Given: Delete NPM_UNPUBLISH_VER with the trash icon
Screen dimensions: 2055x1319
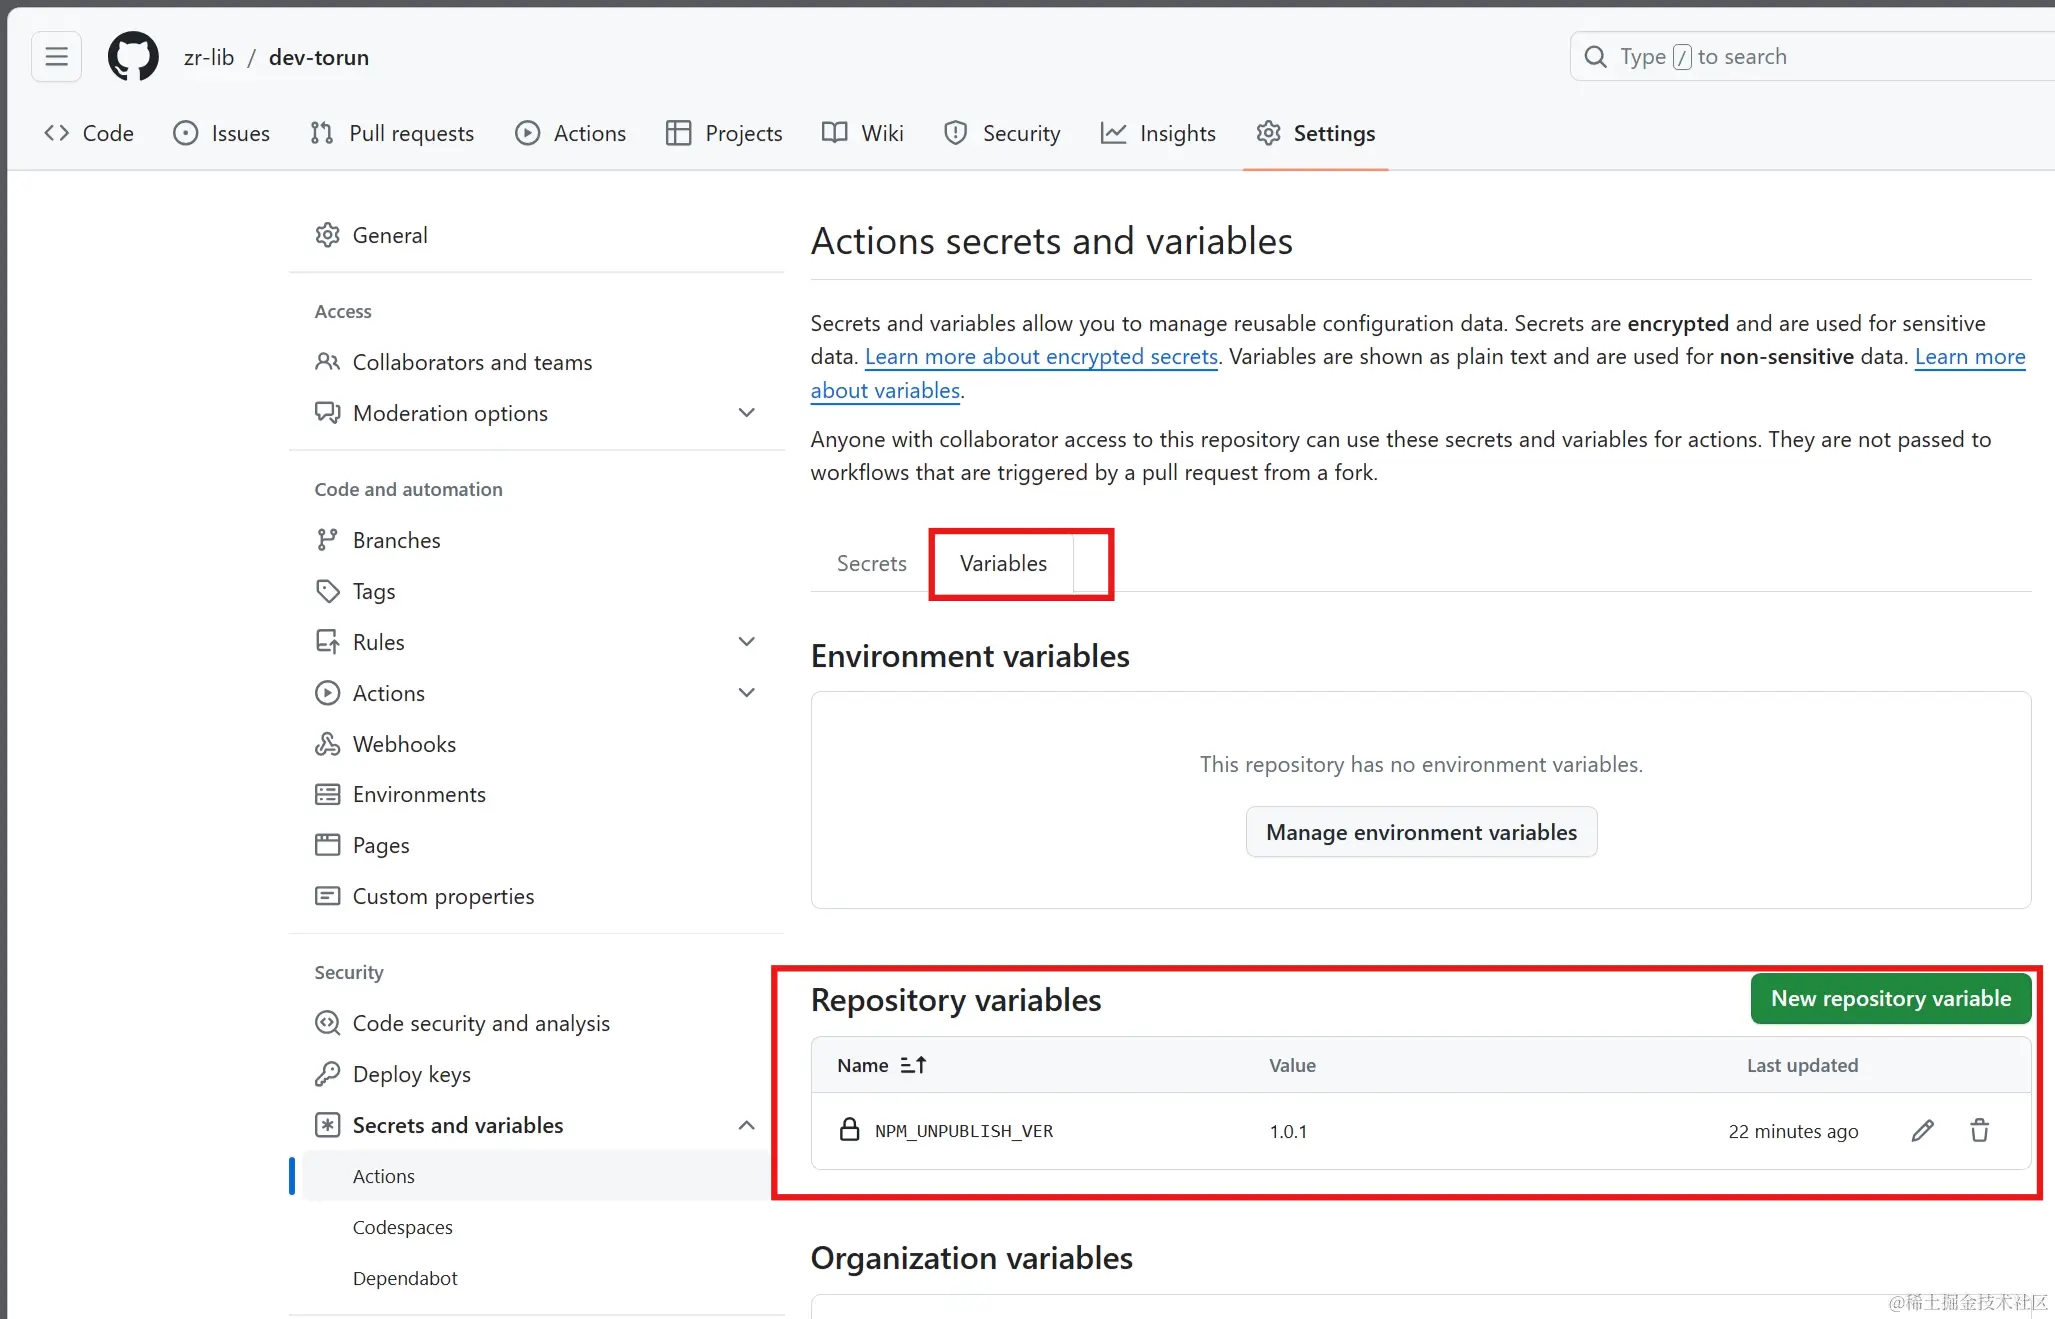Looking at the screenshot, I should (x=1979, y=1131).
